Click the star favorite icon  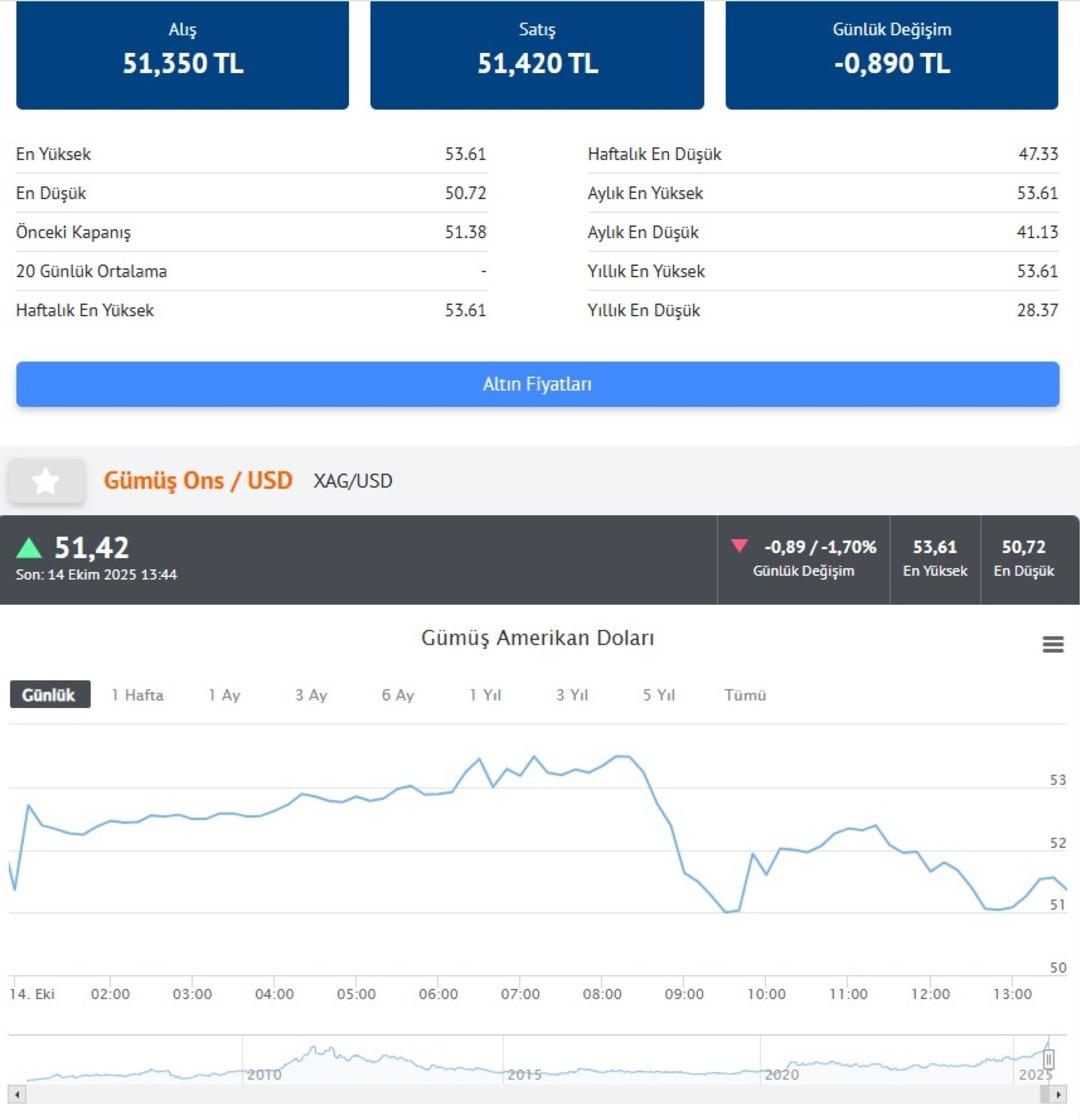coord(46,481)
